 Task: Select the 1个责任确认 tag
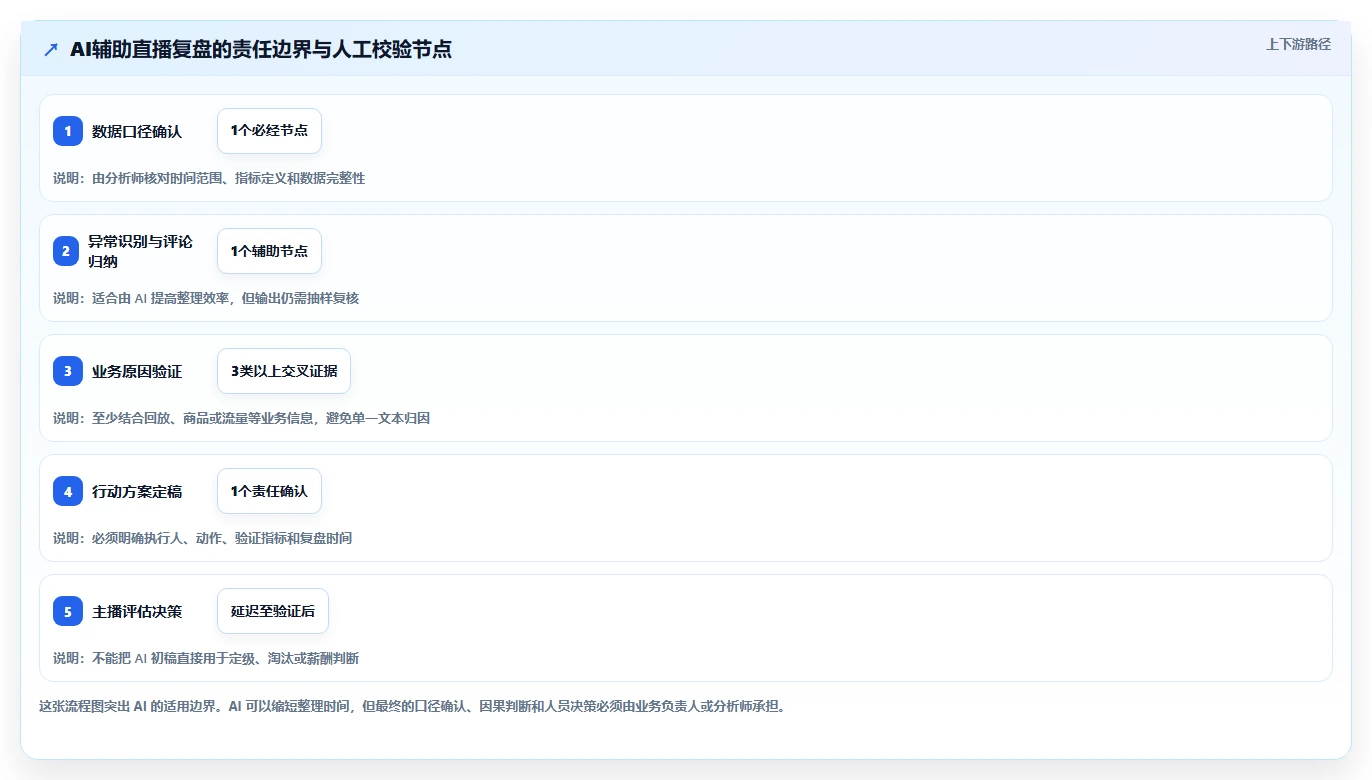(x=269, y=491)
